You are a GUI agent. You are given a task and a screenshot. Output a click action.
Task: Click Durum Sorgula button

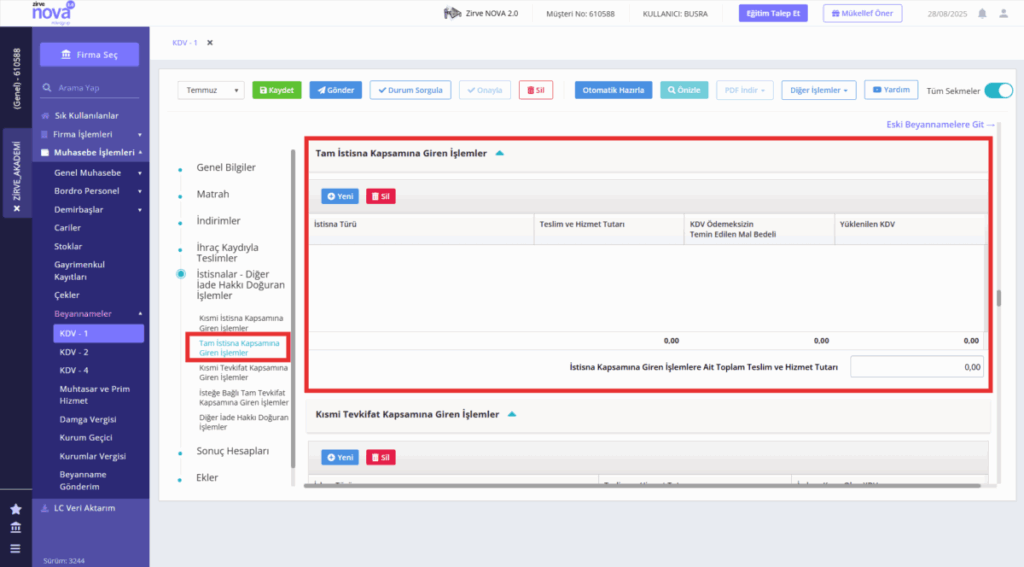(410, 90)
